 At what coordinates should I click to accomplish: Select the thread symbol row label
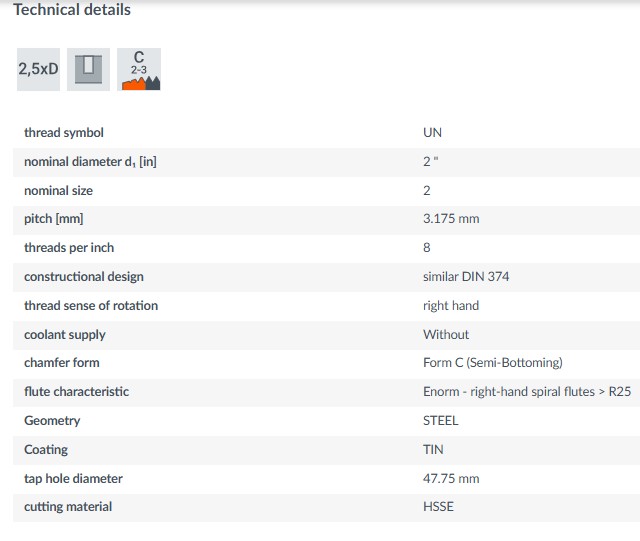[64, 133]
